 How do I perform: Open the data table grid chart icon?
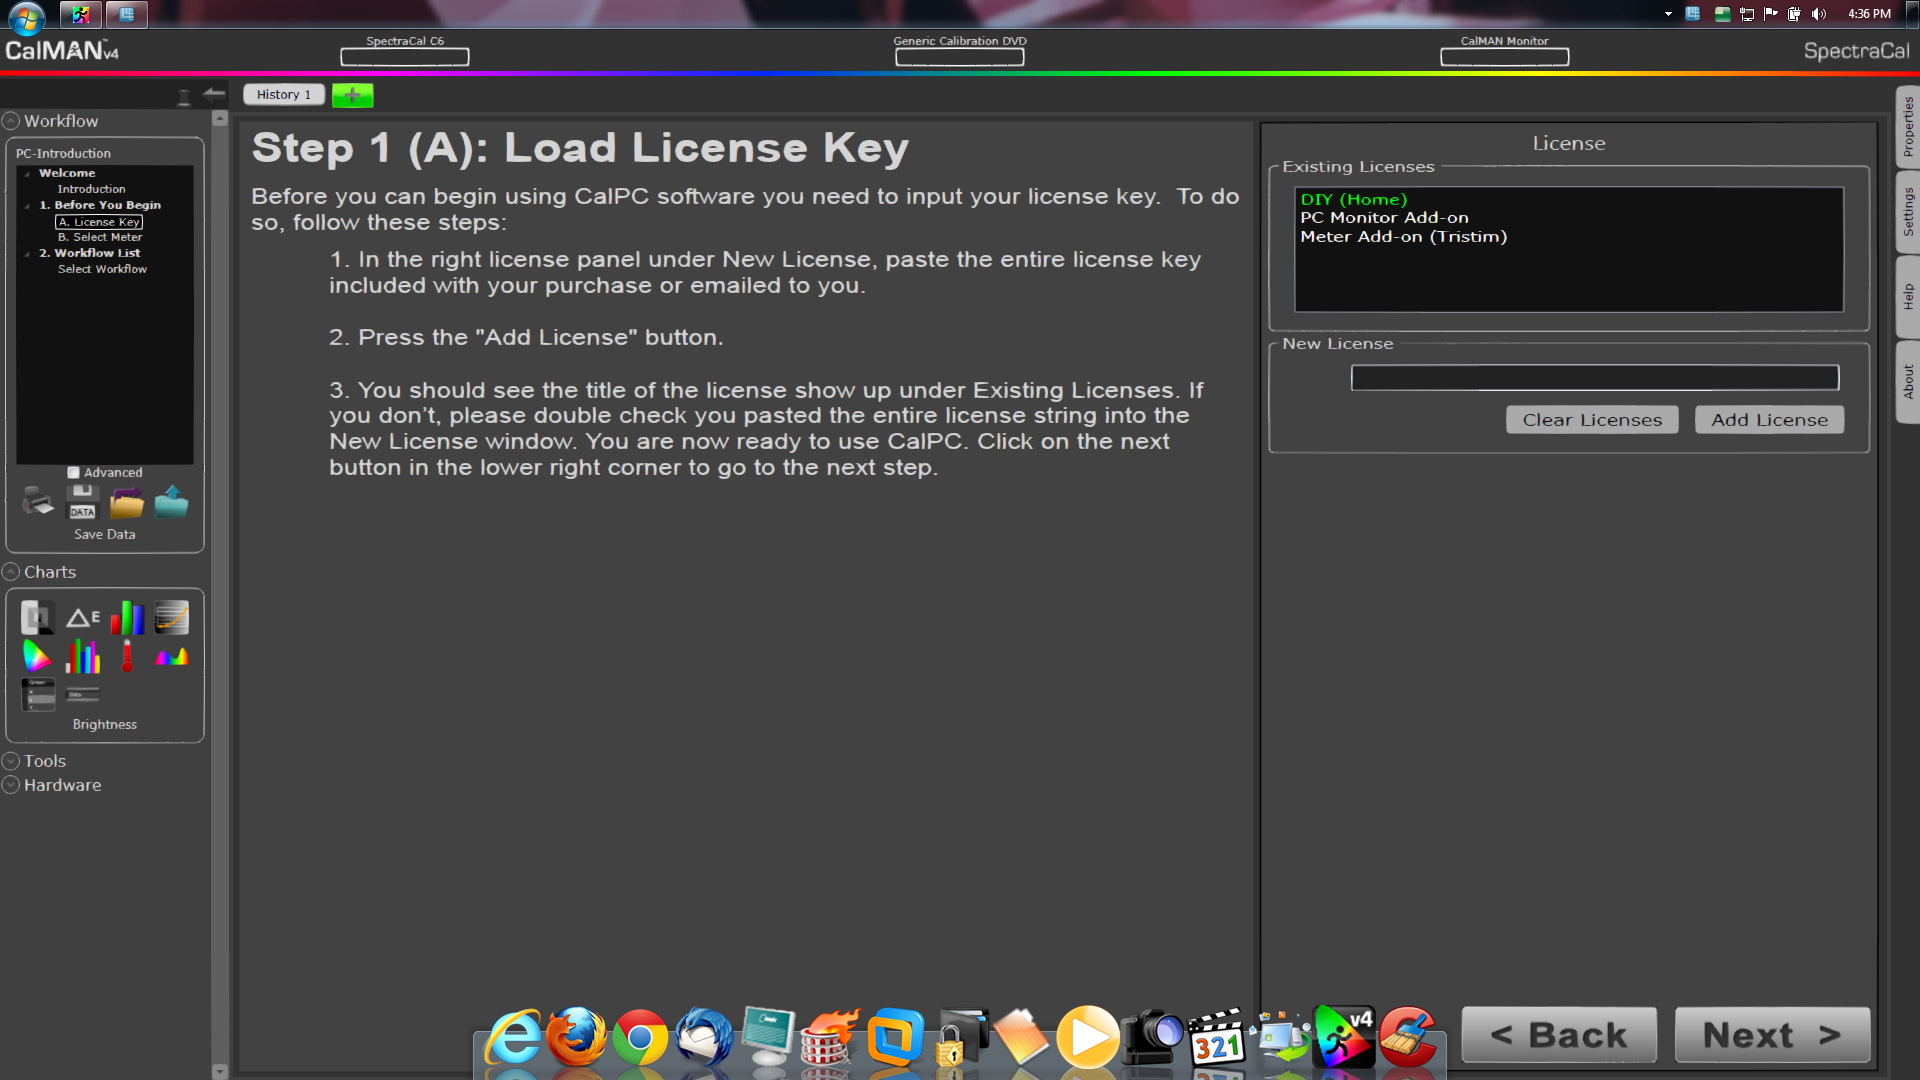38,694
